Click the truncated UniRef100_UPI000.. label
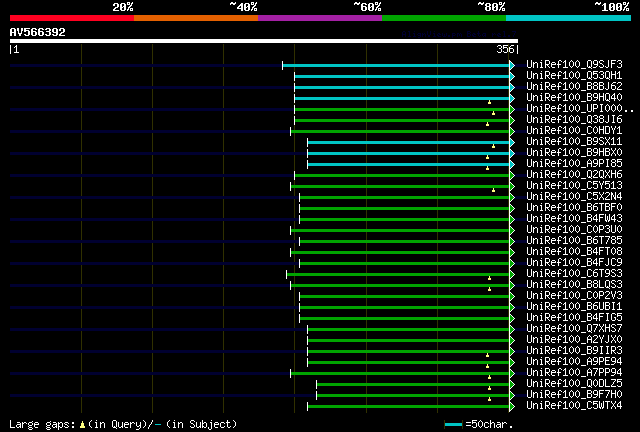Viewport: 640px width, 432px height. coord(579,109)
